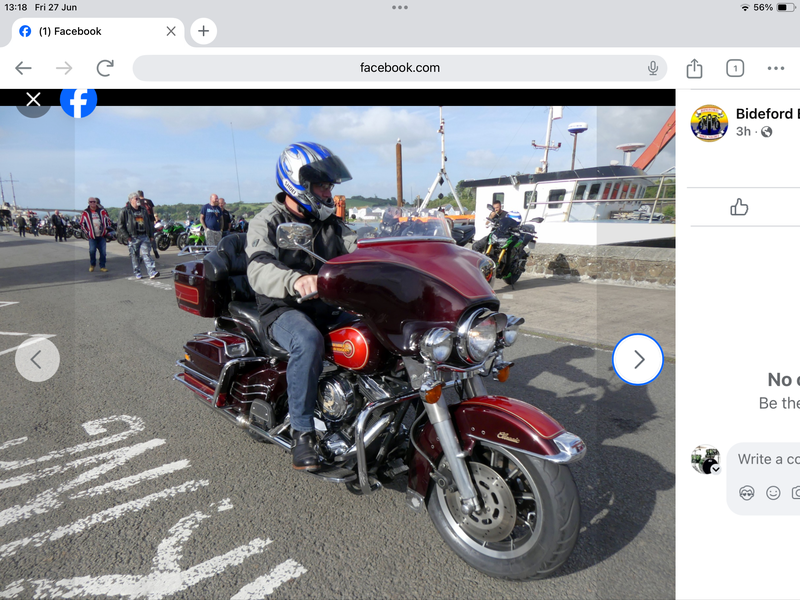The width and height of the screenshot is (800, 600).
Task: Attach a photo using camera icon
Action: click(x=795, y=492)
